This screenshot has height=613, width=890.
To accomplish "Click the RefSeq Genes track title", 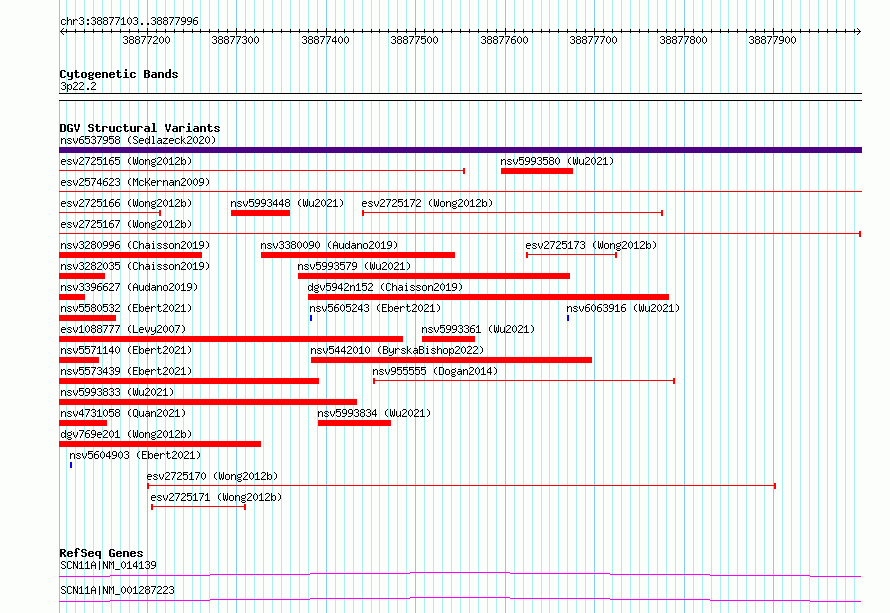I will click(x=101, y=553).
